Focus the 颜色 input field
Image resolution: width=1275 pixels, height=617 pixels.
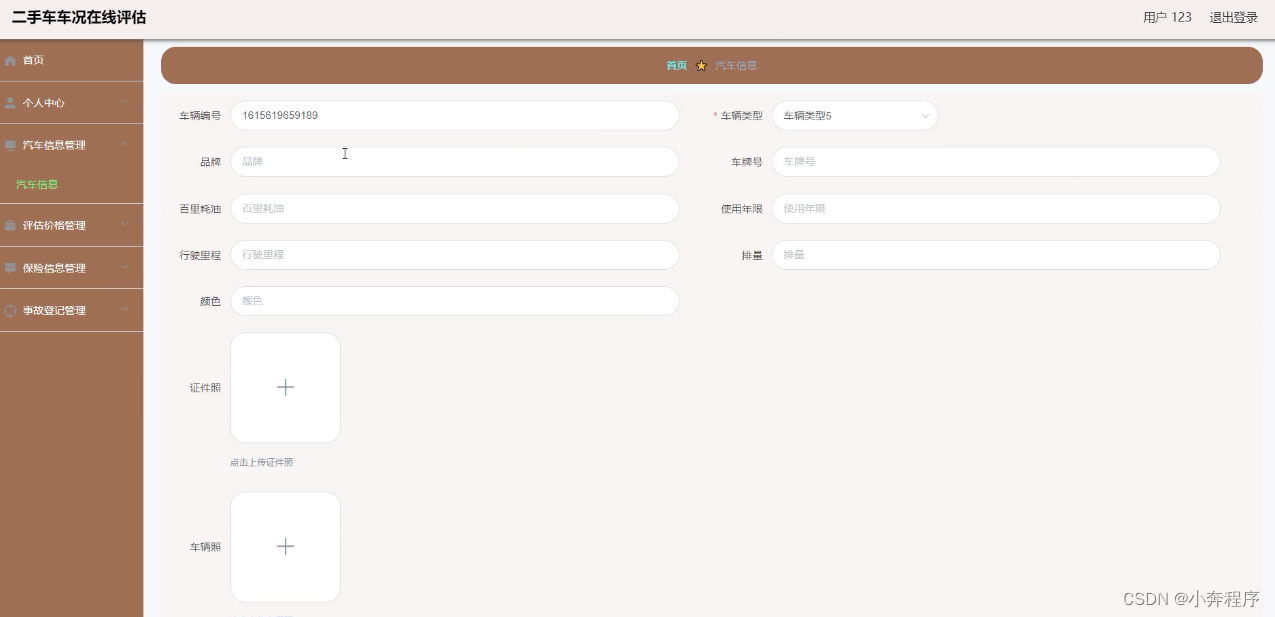(455, 301)
